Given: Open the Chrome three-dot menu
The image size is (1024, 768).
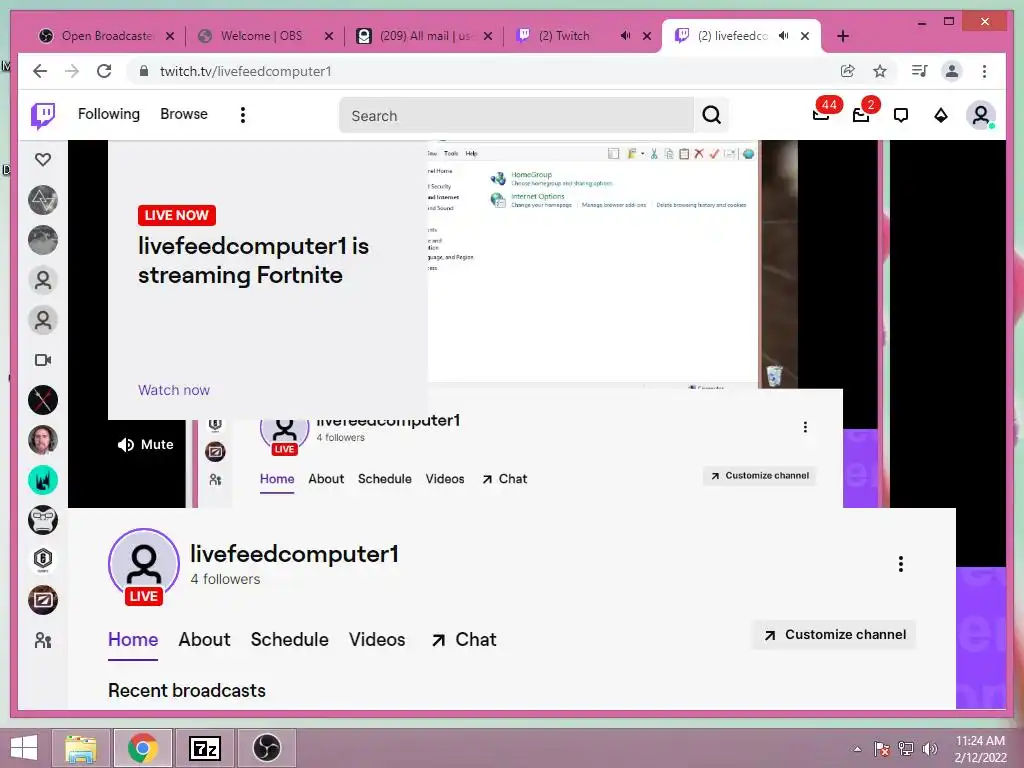Looking at the screenshot, I should point(984,71).
